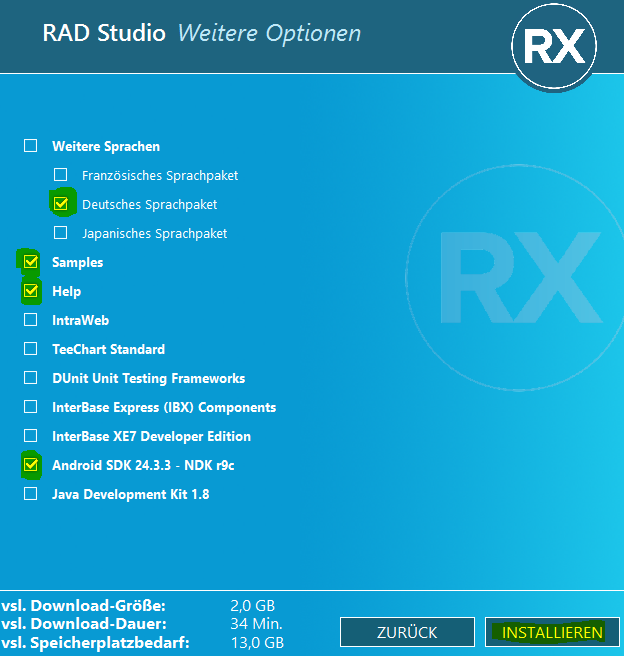Image resolution: width=624 pixels, height=656 pixels.
Task: Click 'vsl. Speicherplatzbedarf:' label
Action: click(95, 643)
